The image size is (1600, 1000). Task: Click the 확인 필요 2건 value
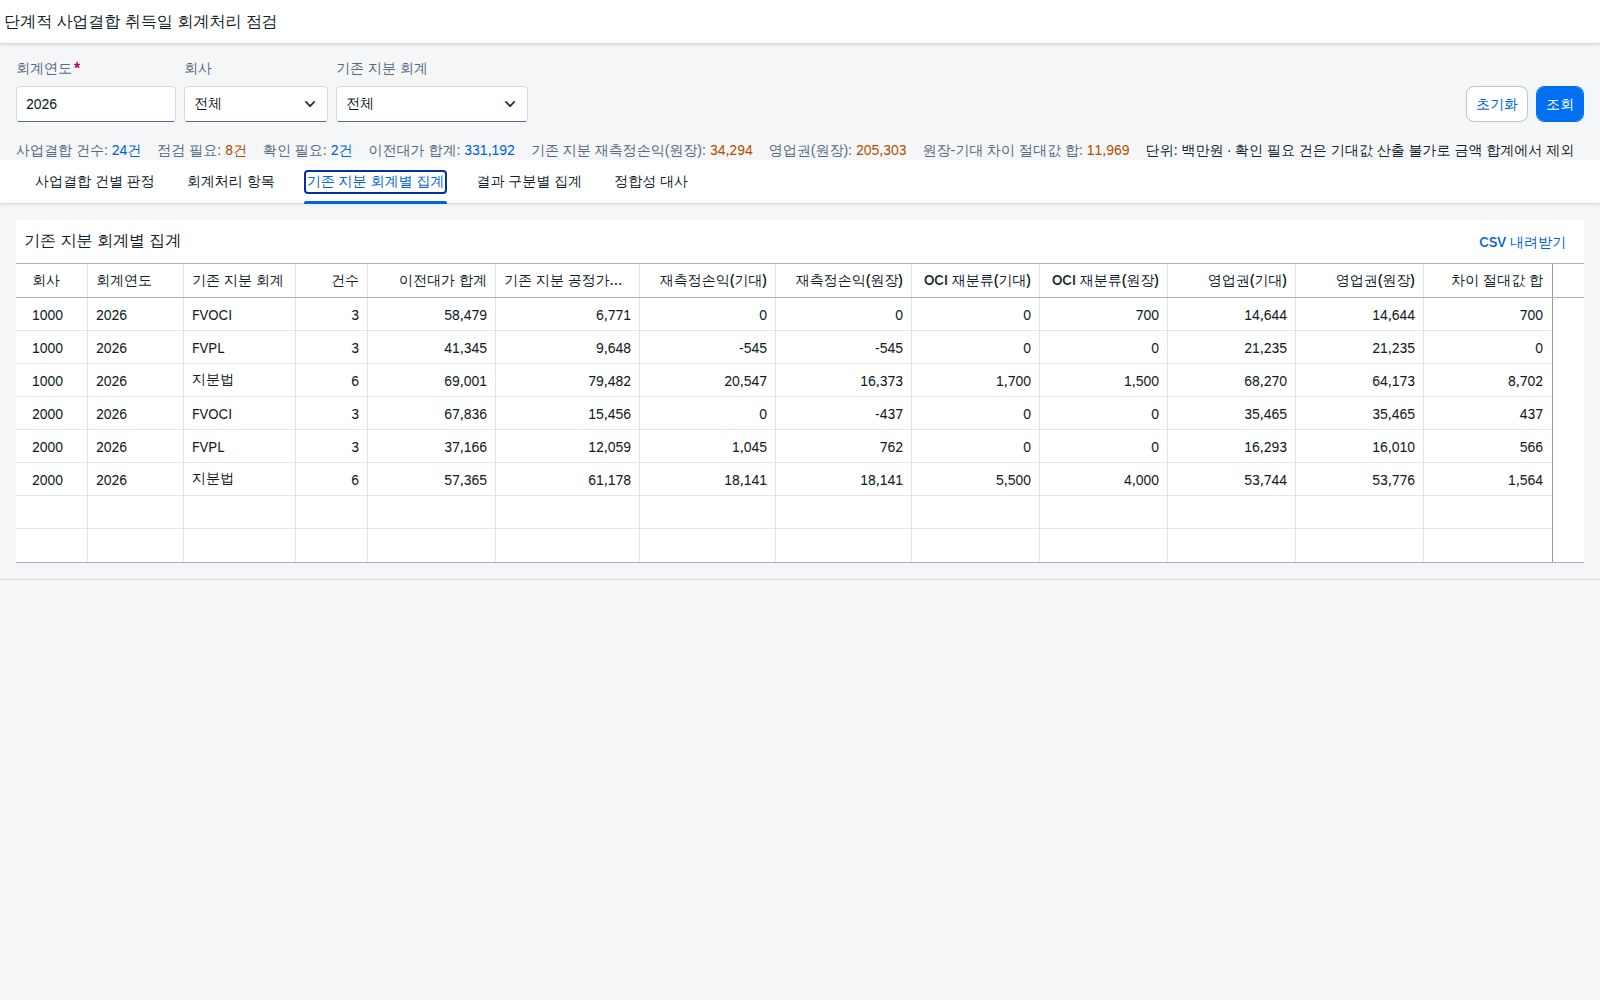point(341,150)
